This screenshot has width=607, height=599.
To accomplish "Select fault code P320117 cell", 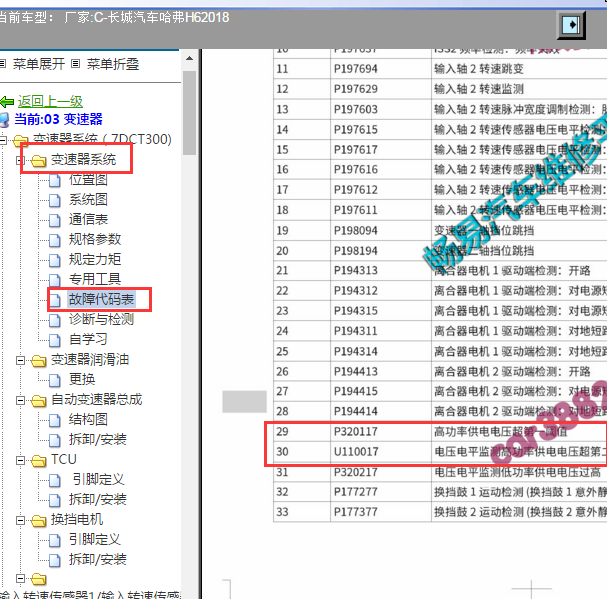I will coord(381,431).
